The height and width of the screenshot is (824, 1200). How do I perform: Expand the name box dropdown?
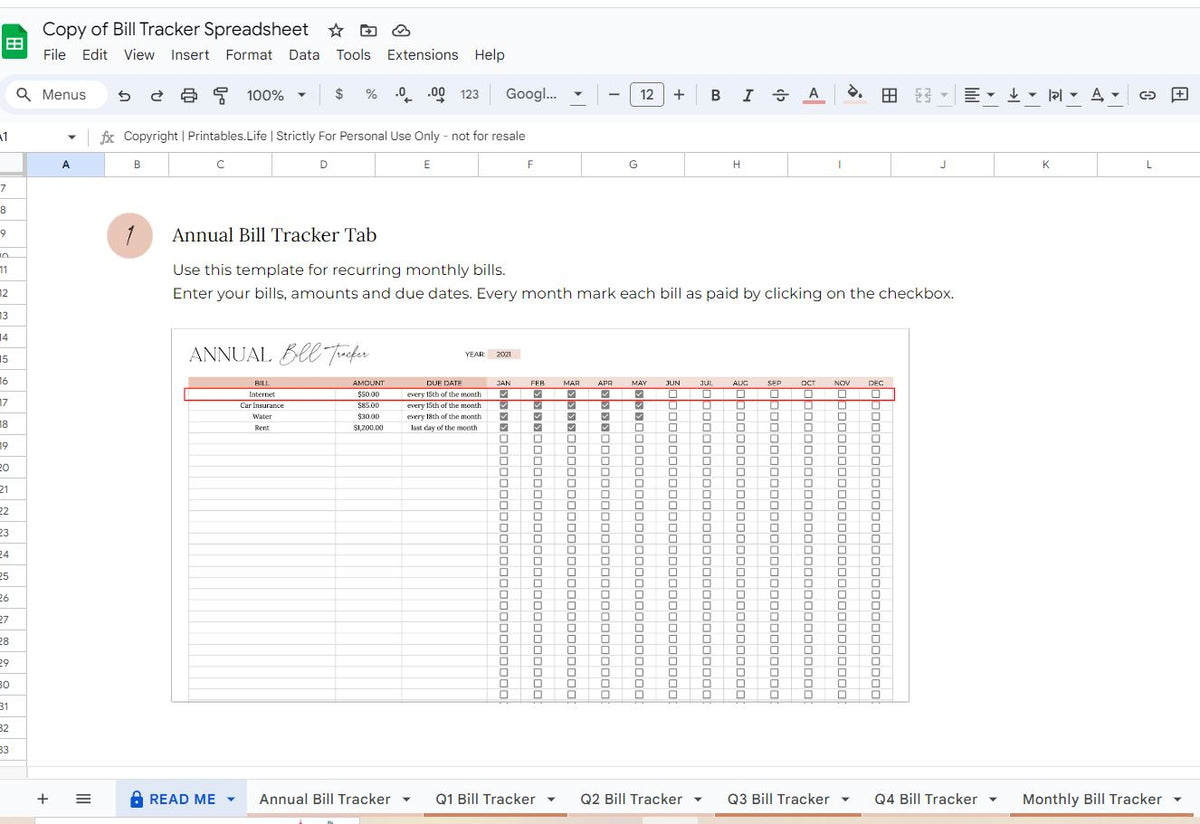coord(72,137)
